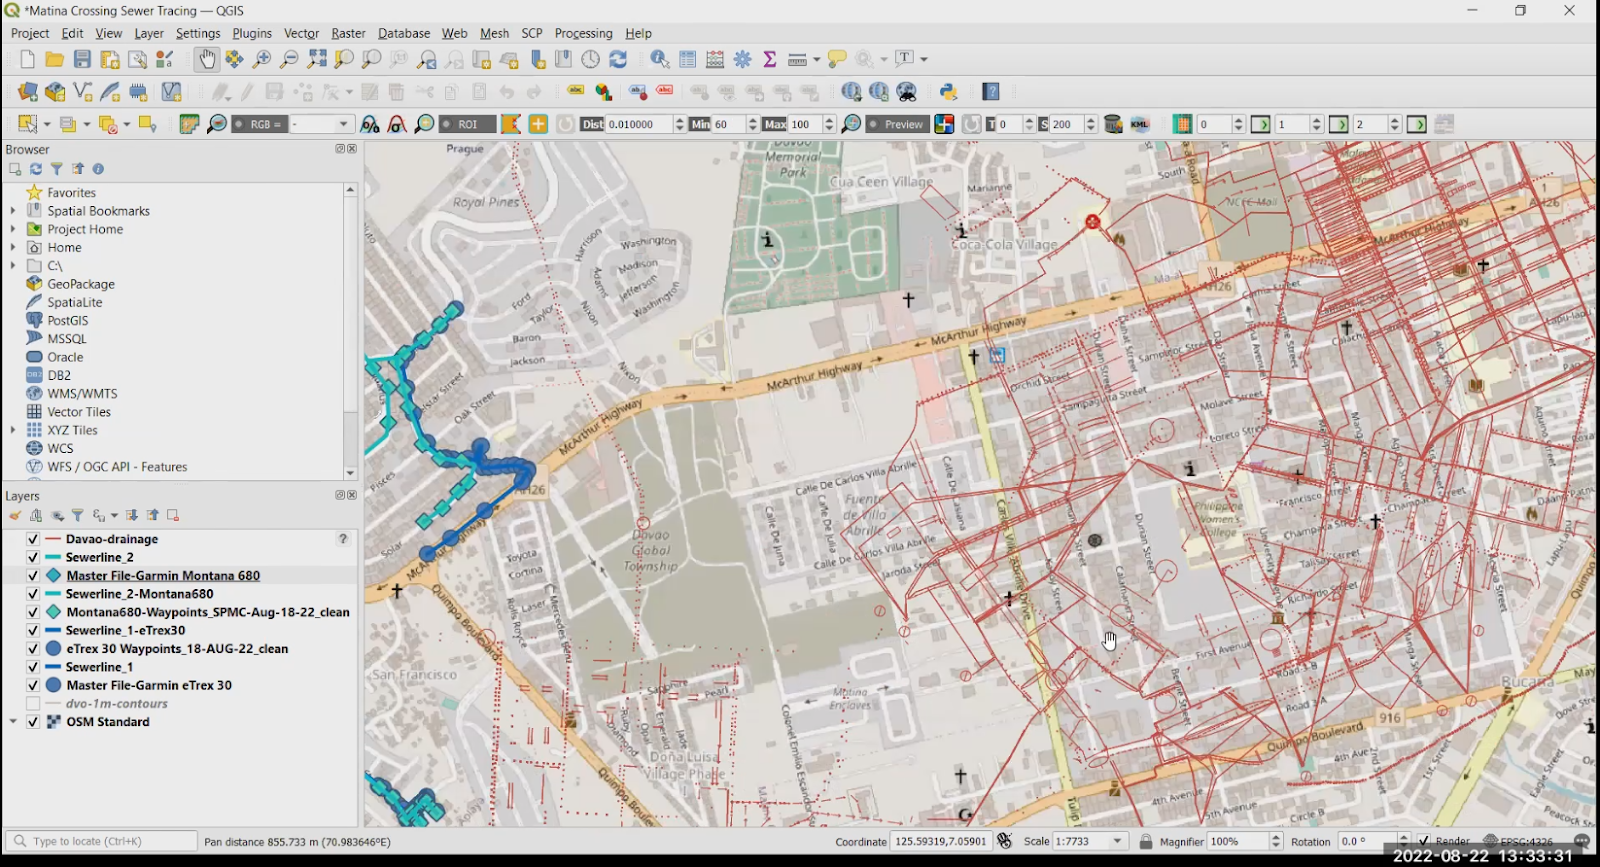Open the Plugins menu
The width and height of the screenshot is (1600, 867).
pyautogui.click(x=252, y=33)
